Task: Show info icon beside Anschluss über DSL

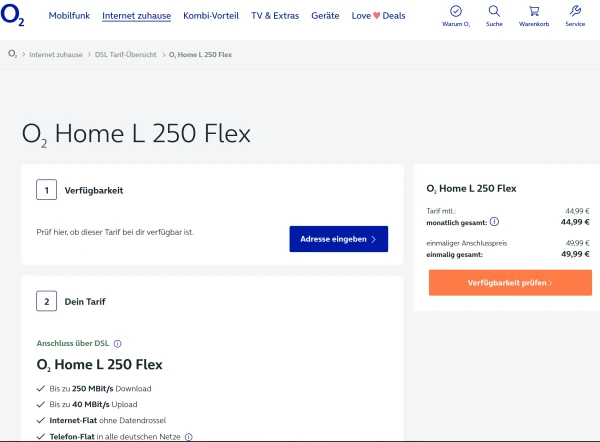Action: point(117,344)
